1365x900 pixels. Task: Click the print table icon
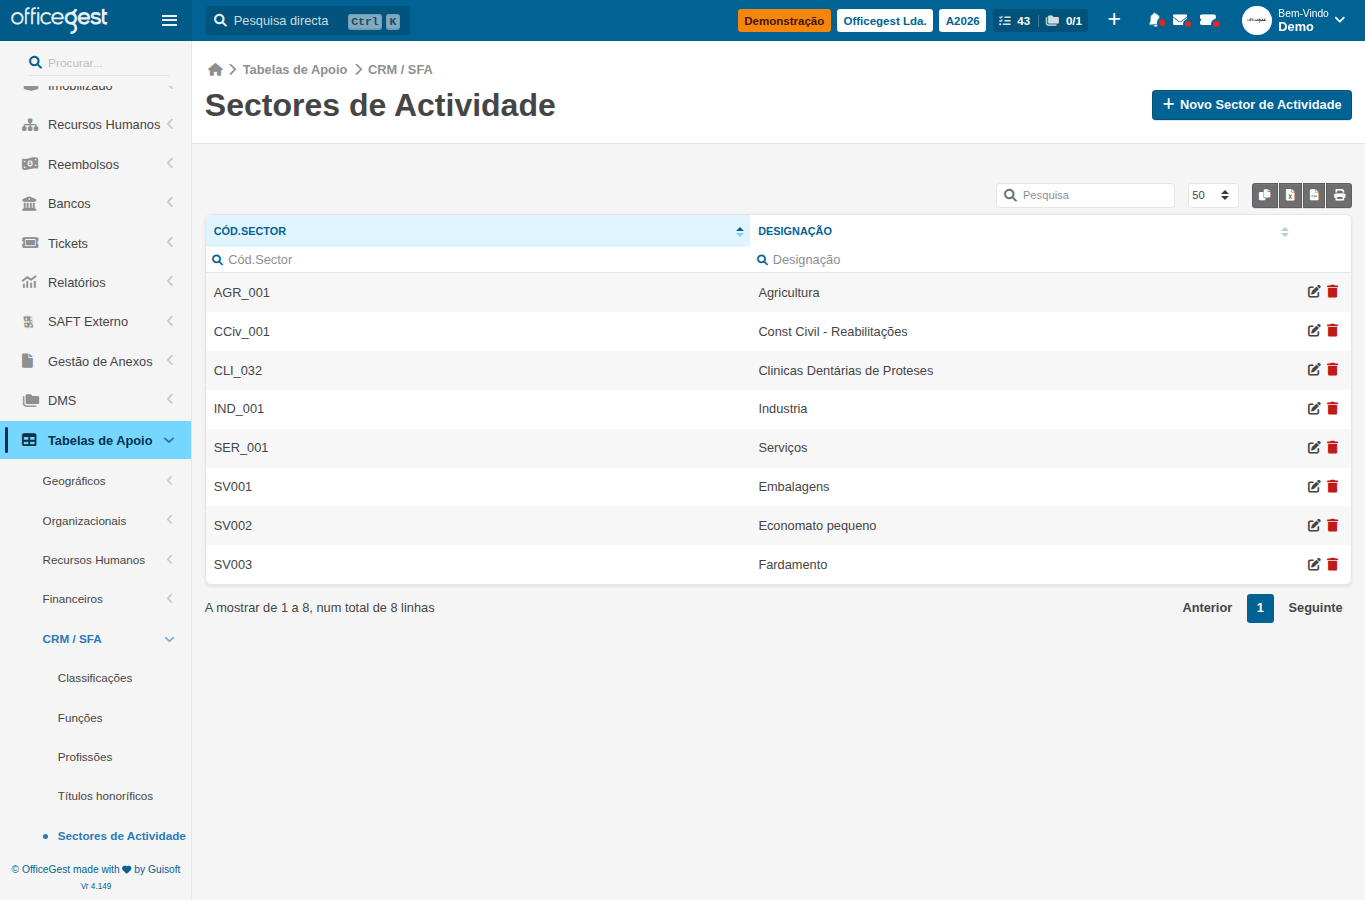1339,195
